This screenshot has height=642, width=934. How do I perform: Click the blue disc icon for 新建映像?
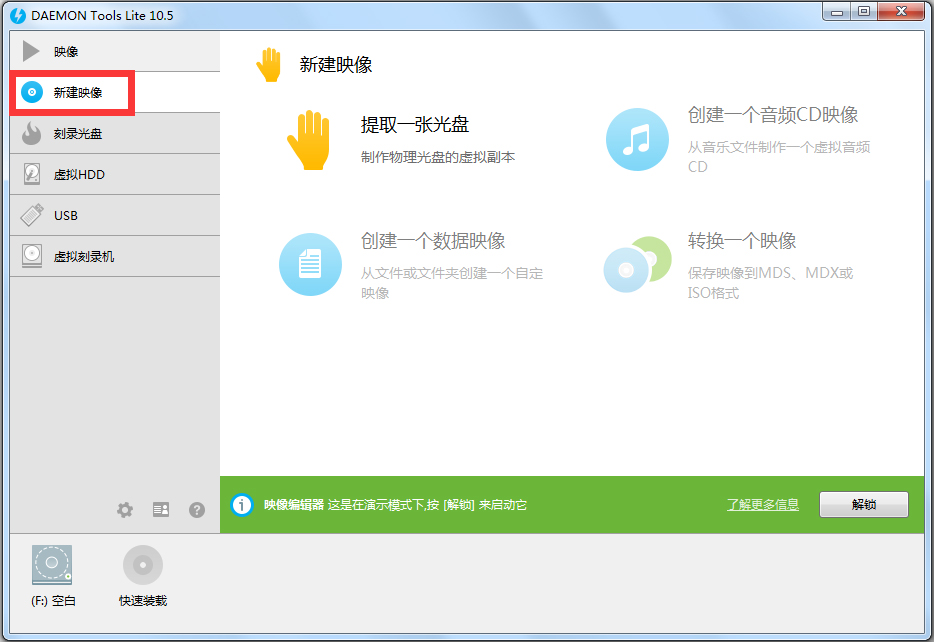pos(32,92)
